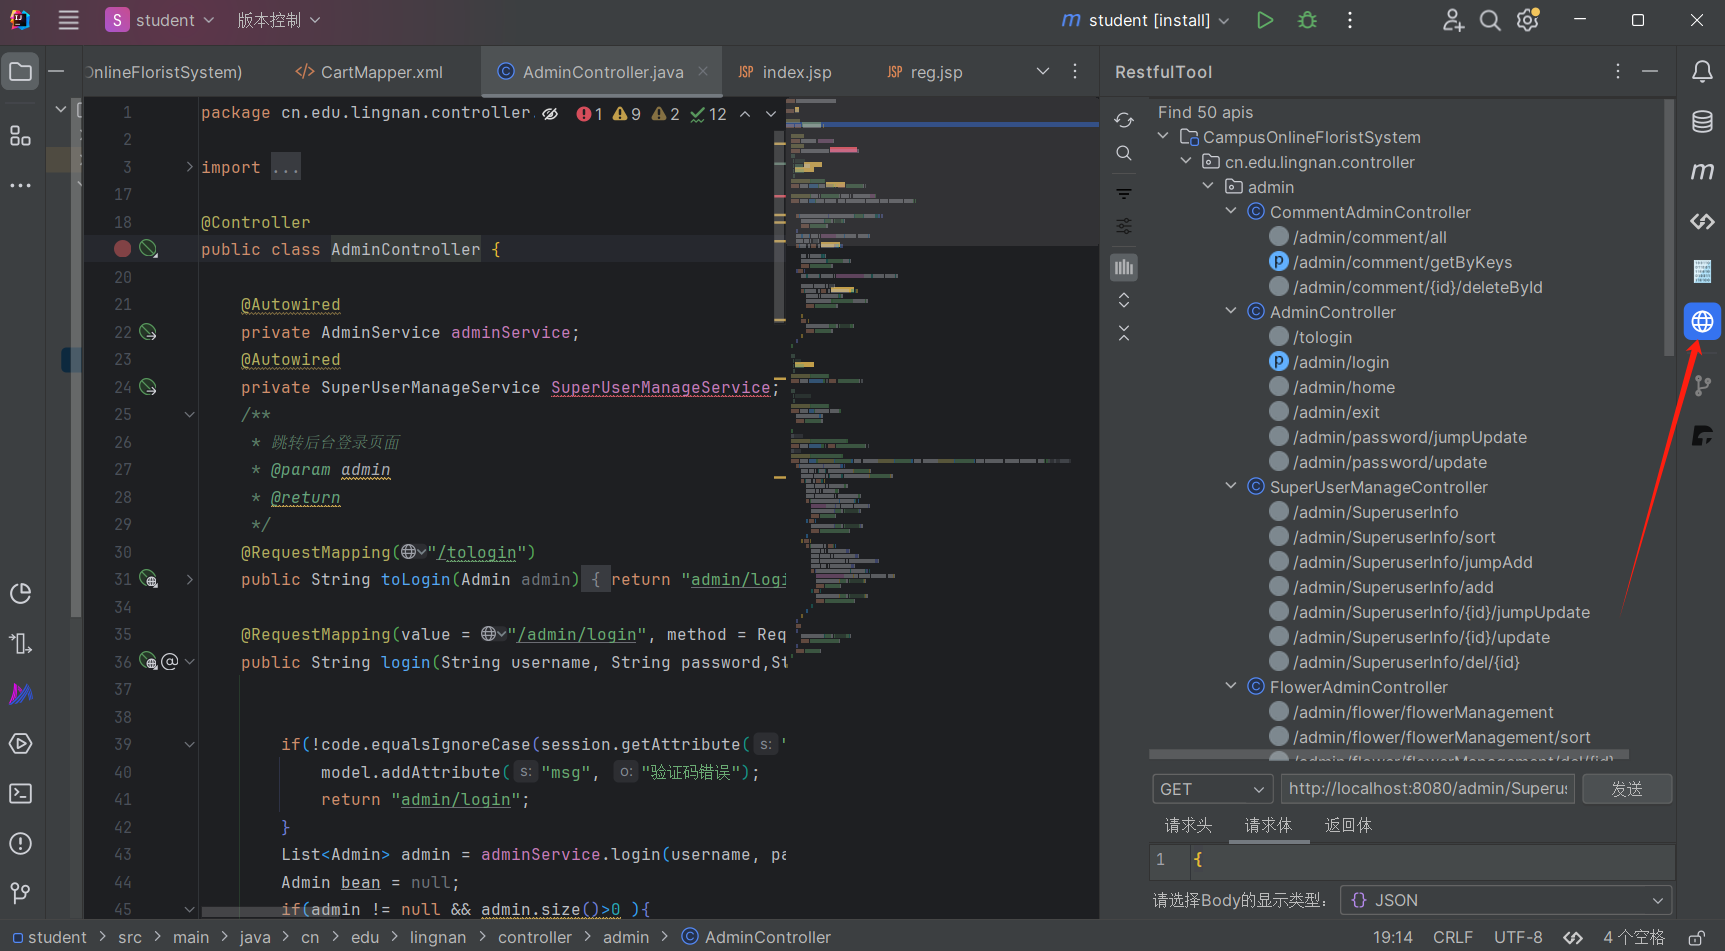Open the Git tool window at bottom left

point(20,892)
